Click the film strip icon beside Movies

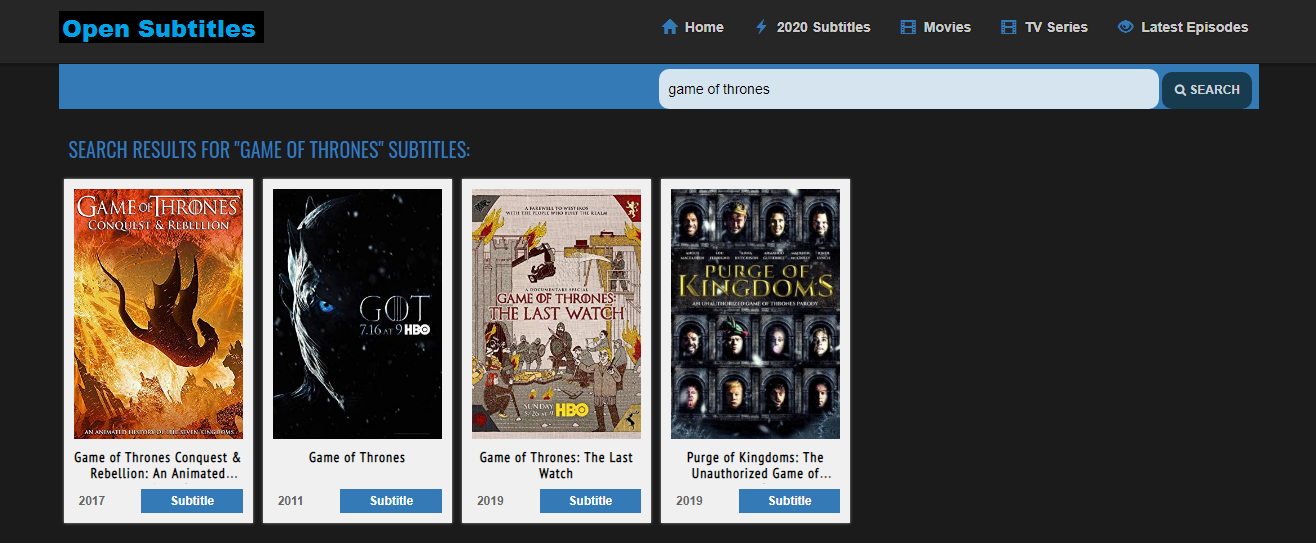pos(908,27)
